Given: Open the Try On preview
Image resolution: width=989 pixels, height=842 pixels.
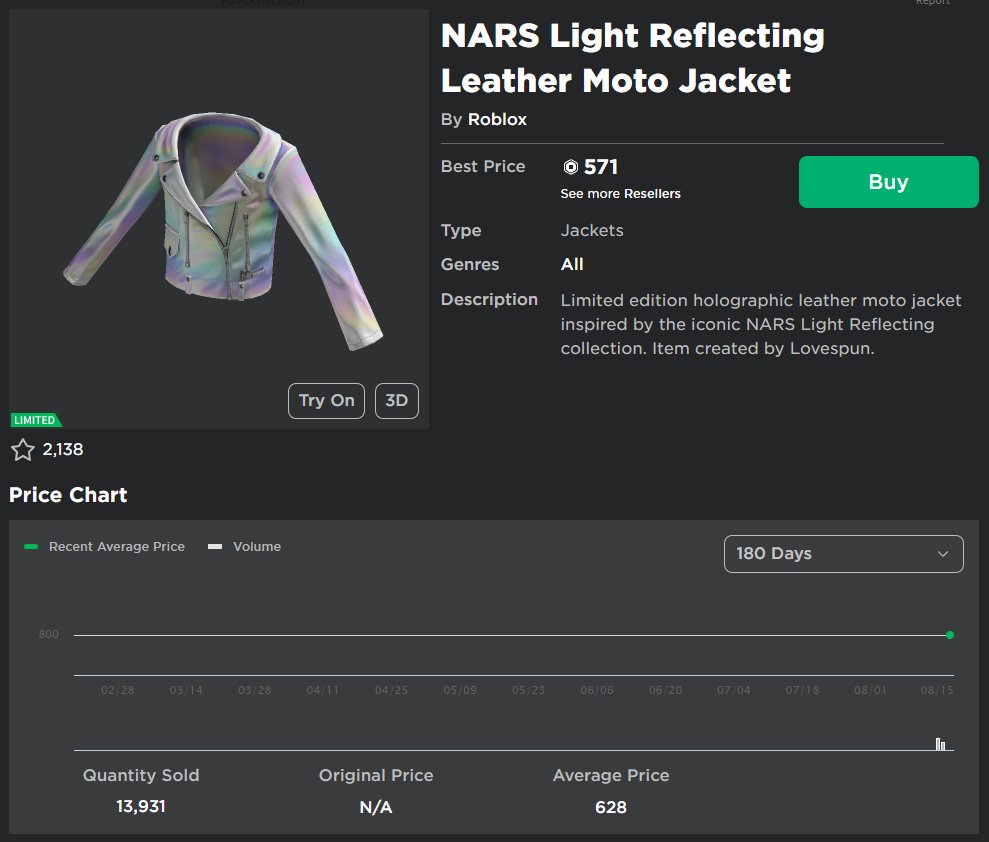Looking at the screenshot, I should pyautogui.click(x=326, y=401).
